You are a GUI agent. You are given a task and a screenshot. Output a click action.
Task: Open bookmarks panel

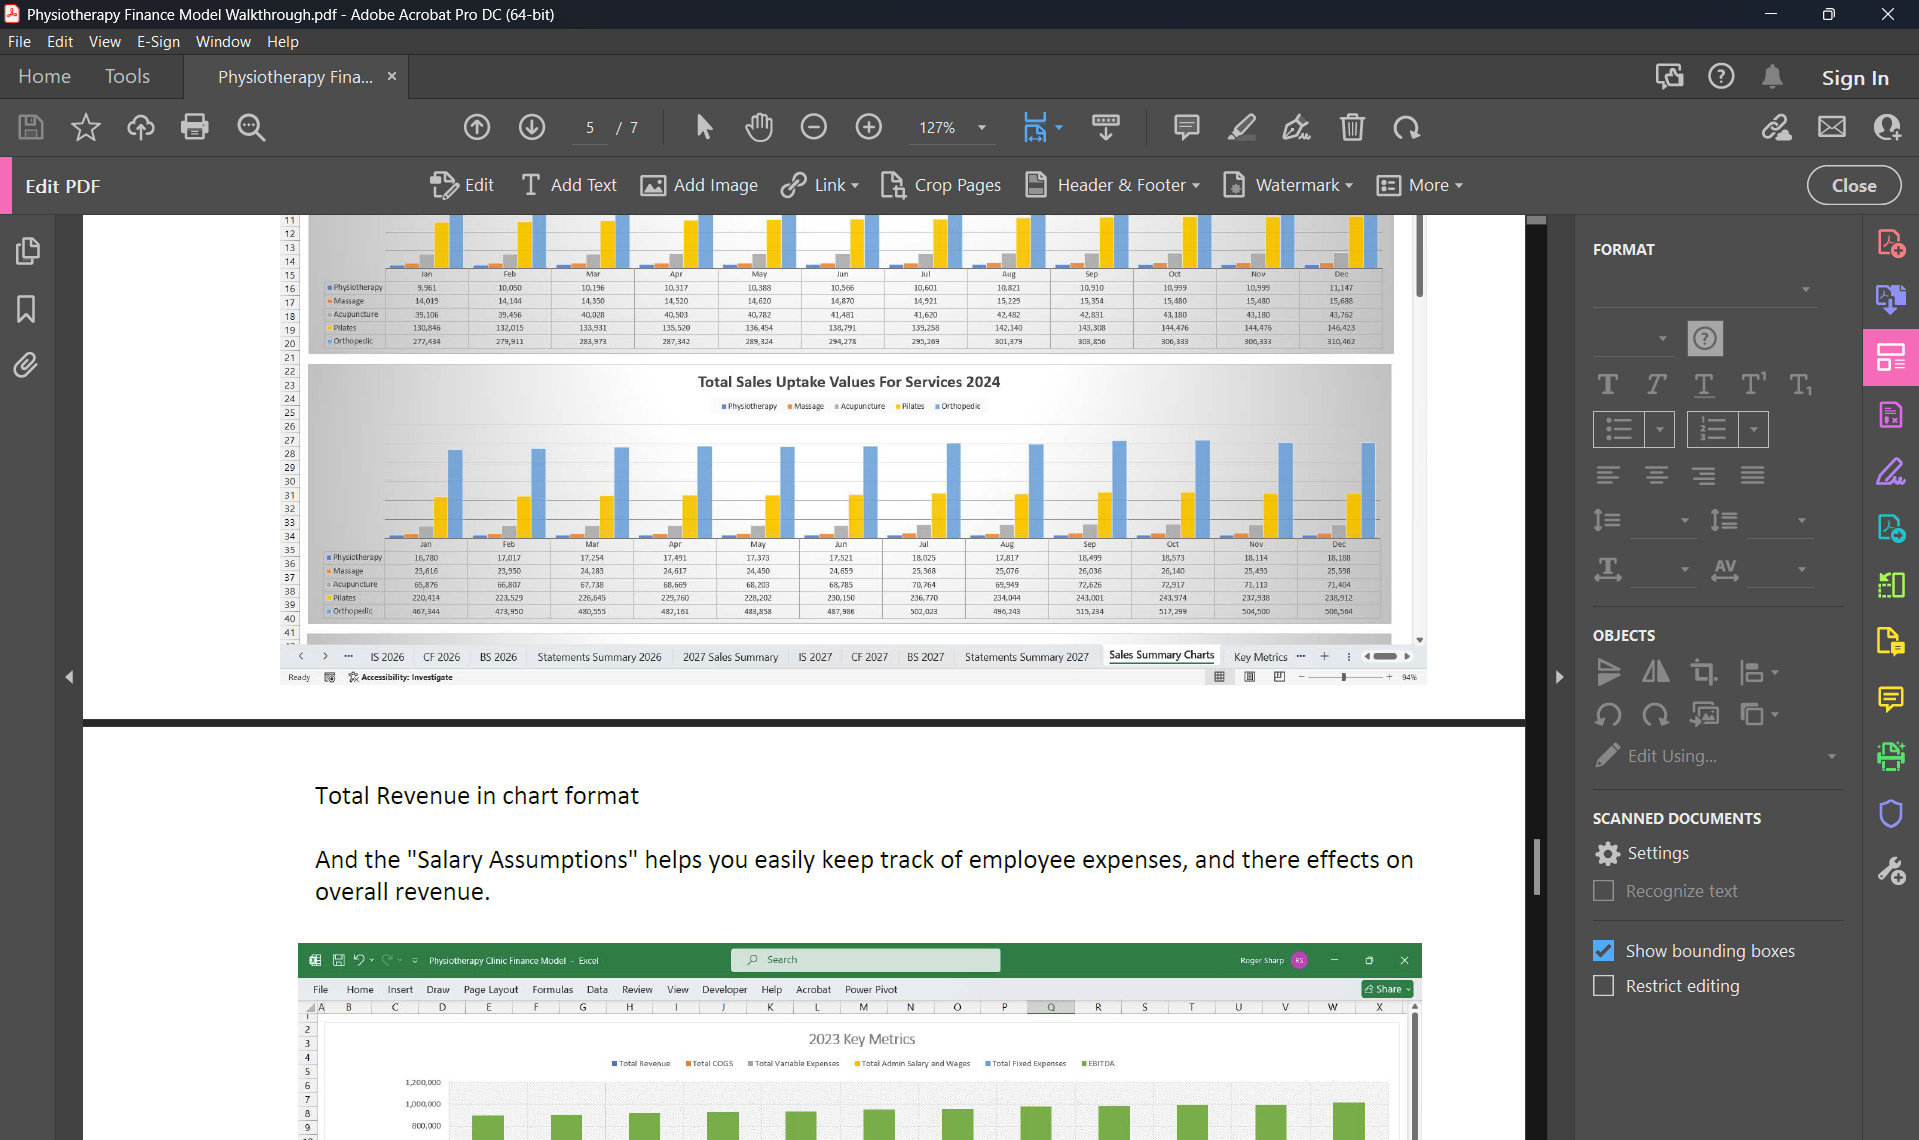(x=27, y=309)
